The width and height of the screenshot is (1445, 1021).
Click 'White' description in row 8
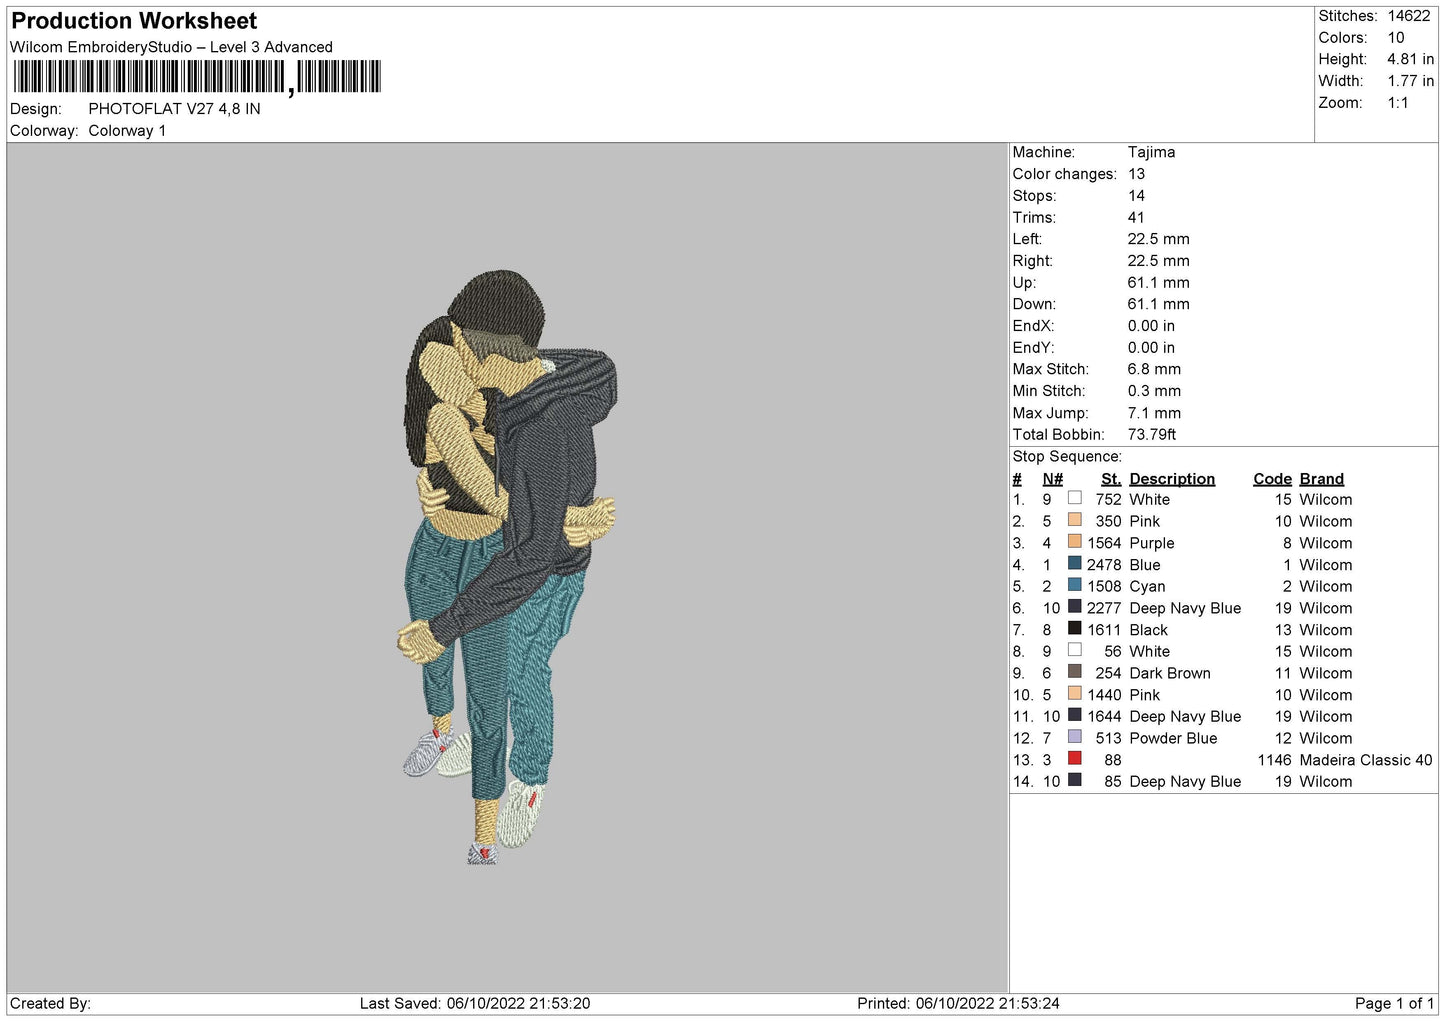point(1149,651)
